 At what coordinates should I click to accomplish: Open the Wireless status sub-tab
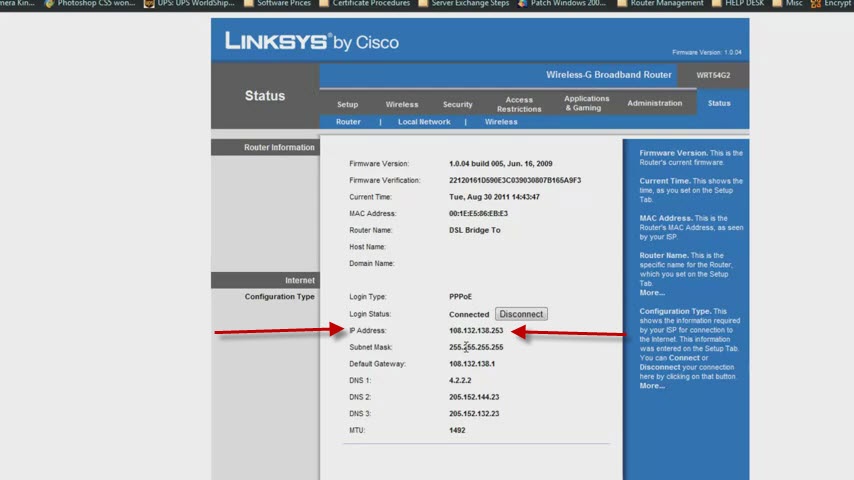[501, 121]
